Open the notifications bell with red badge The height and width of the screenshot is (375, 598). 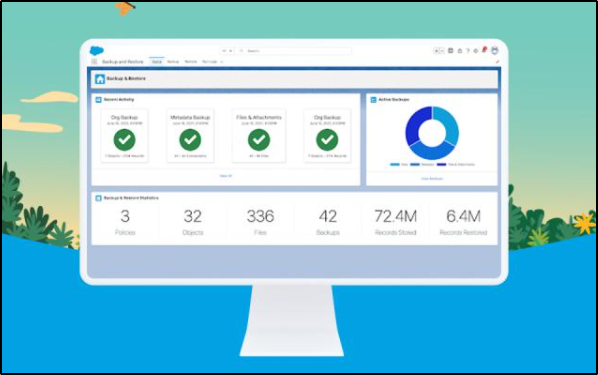pyautogui.click(x=484, y=50)
